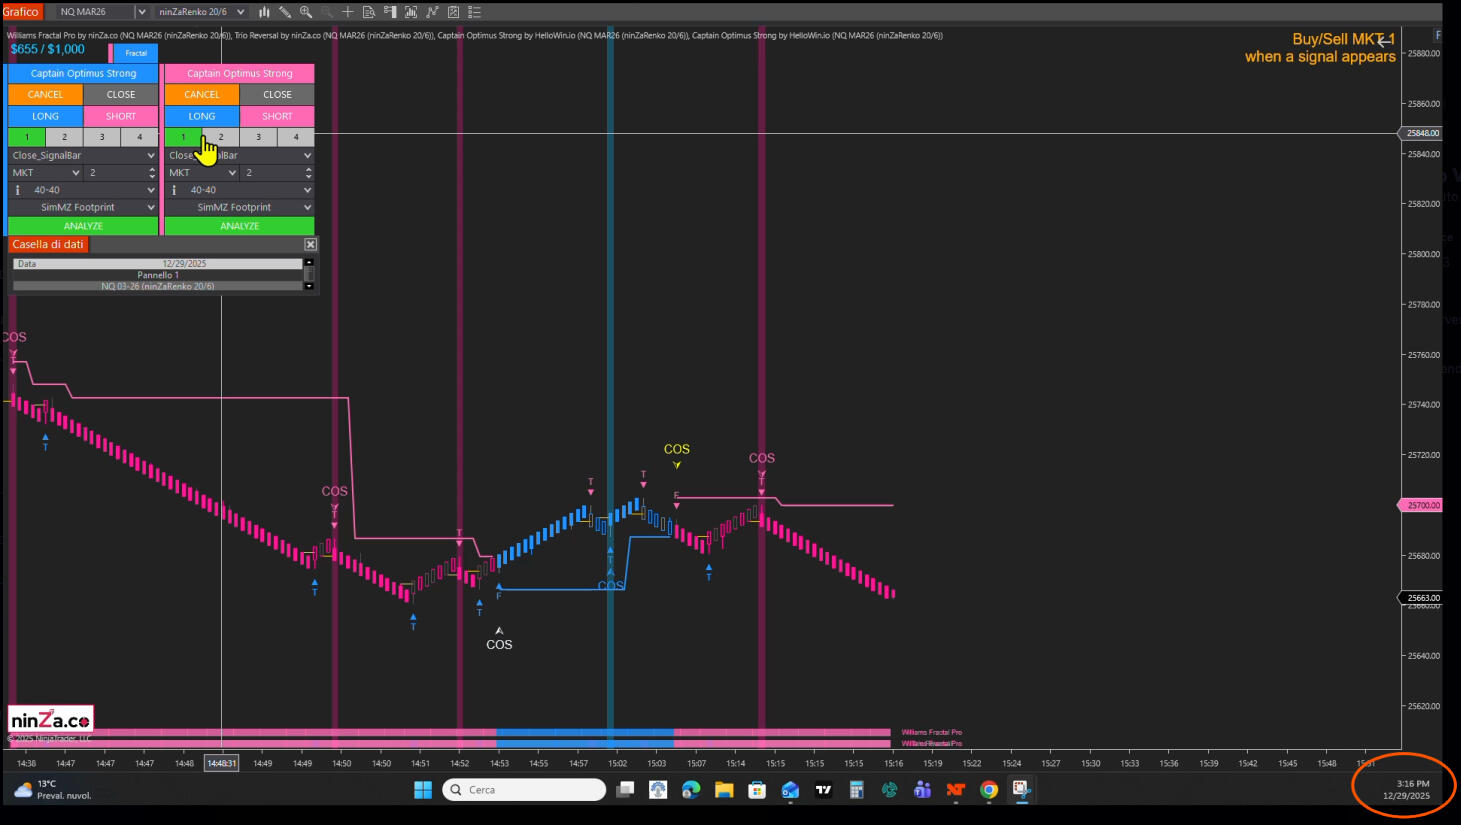Select the drawing tools pencil icon

click(x=285, y=12)
